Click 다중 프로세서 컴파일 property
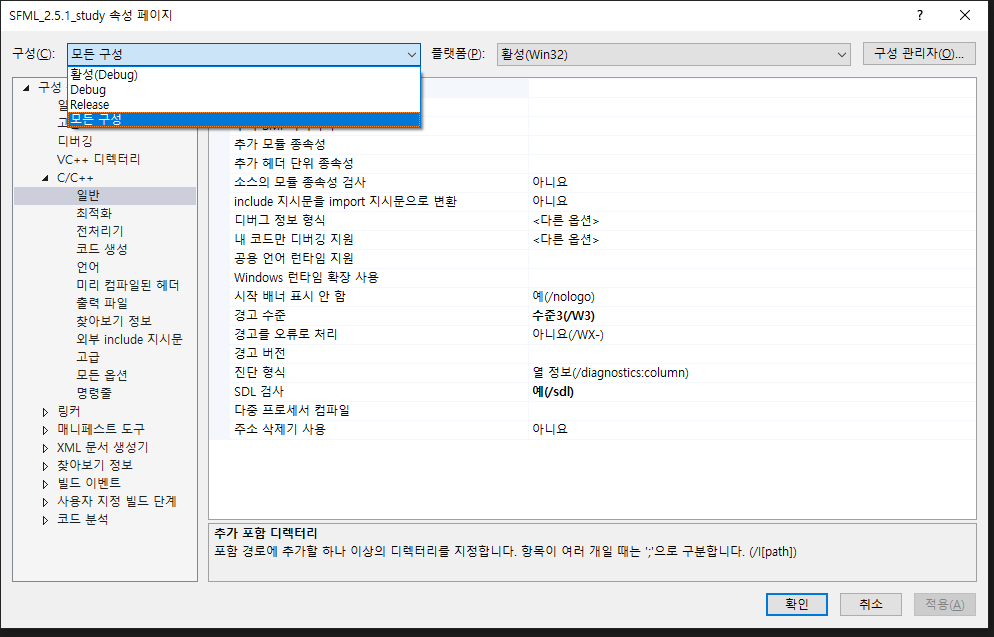 [292, 410]
